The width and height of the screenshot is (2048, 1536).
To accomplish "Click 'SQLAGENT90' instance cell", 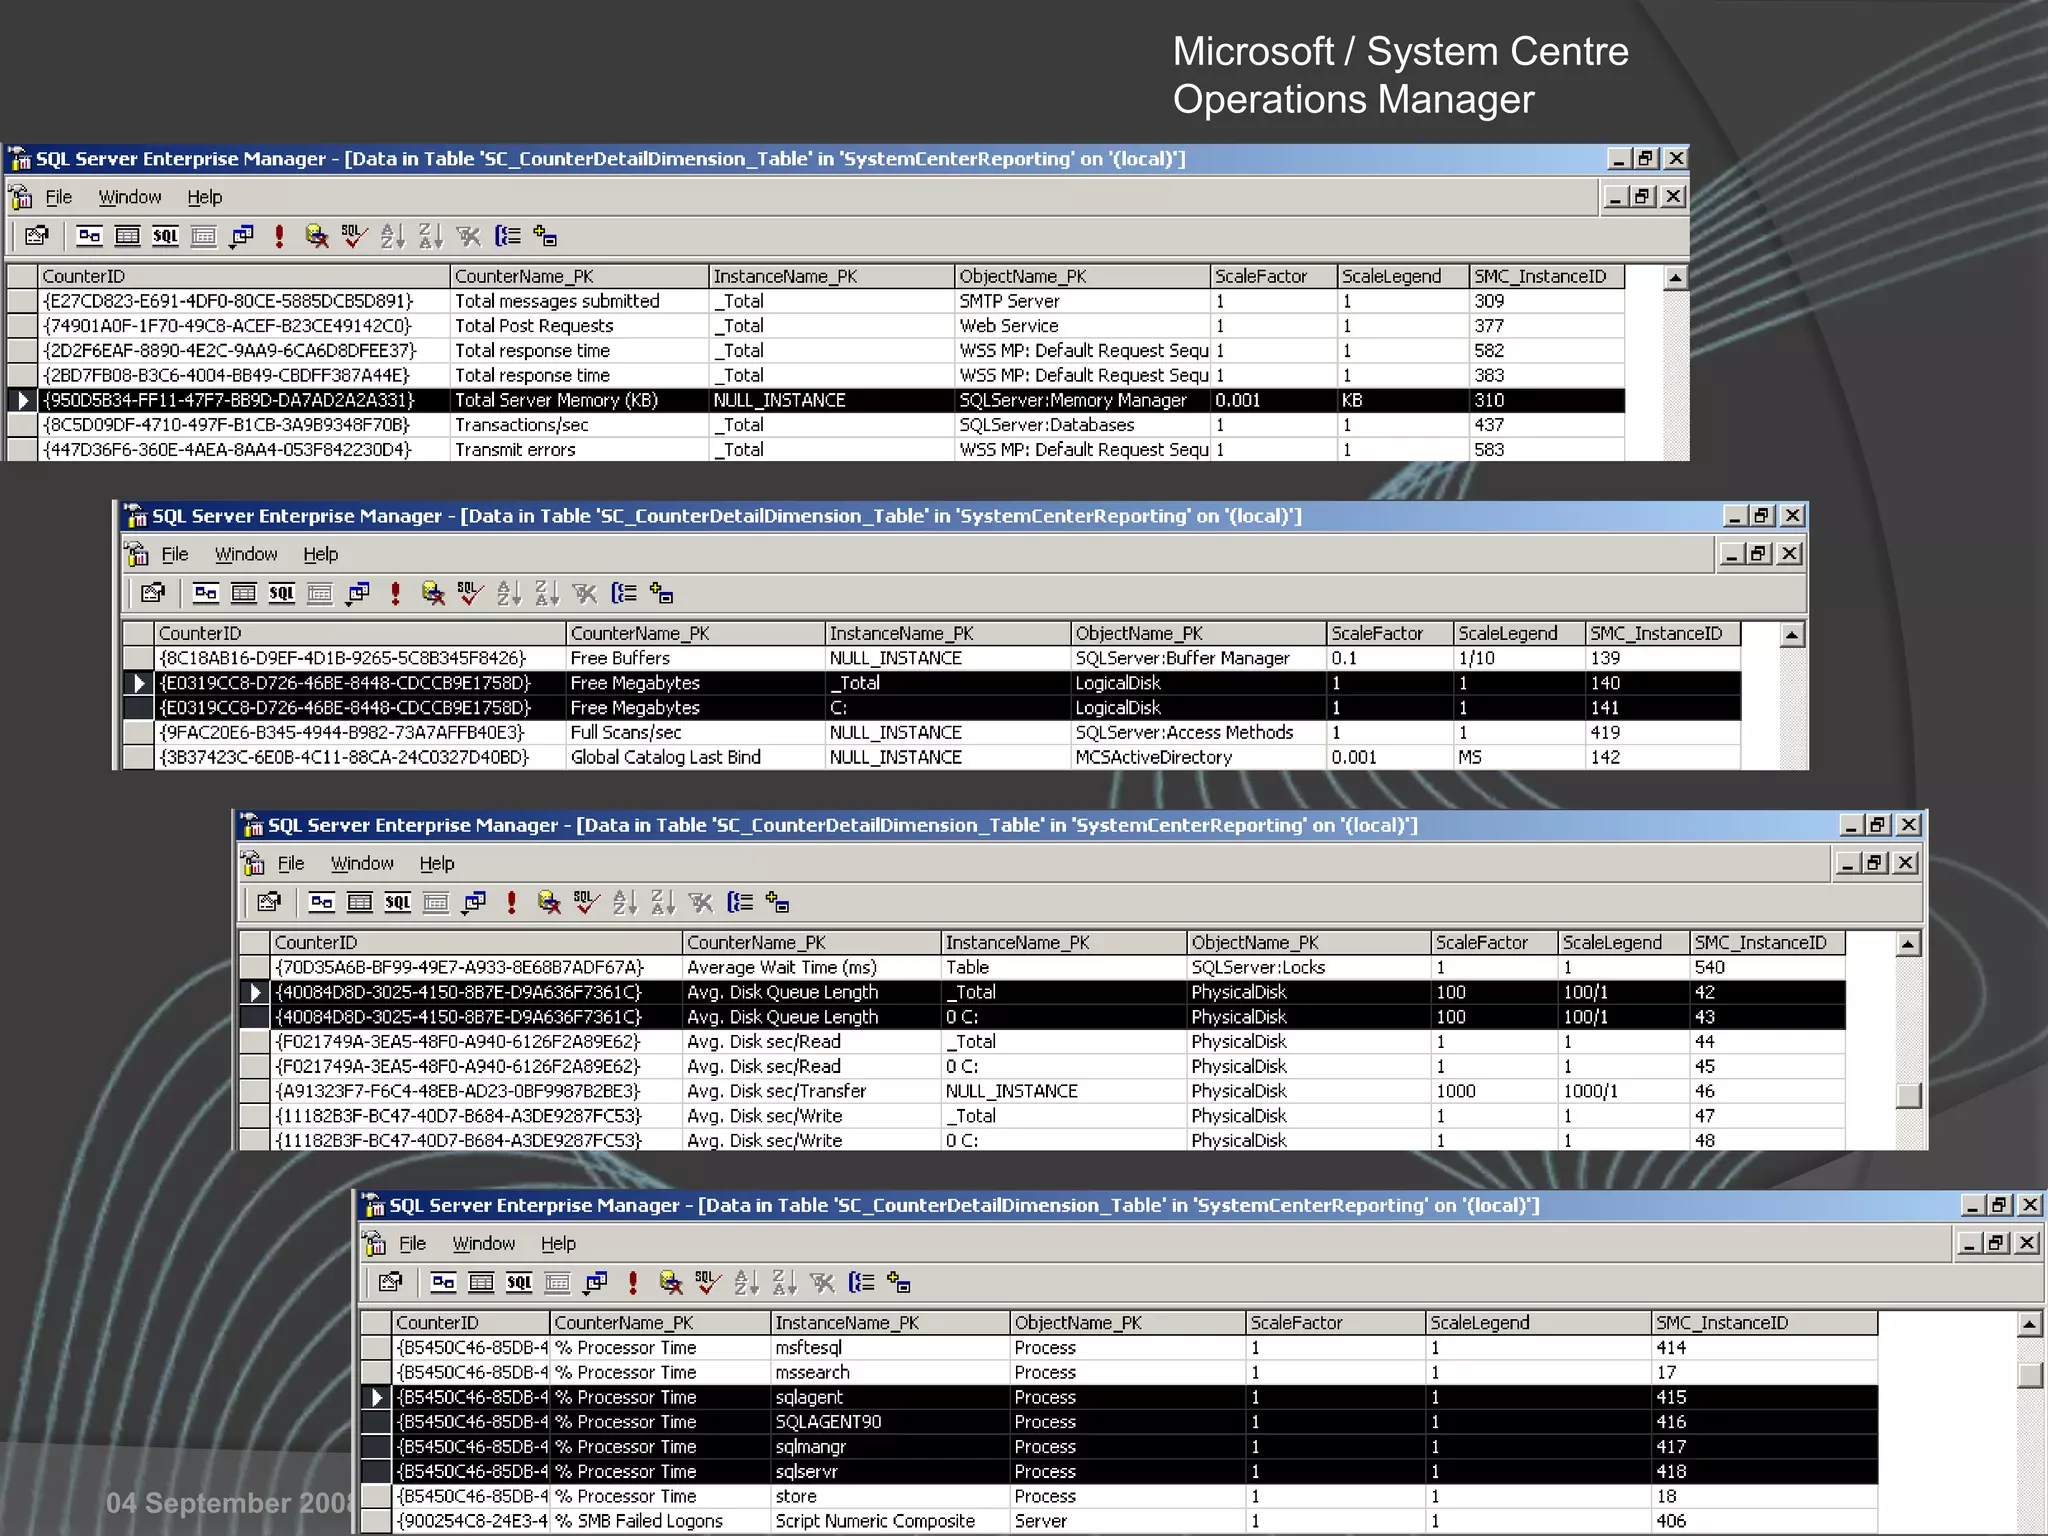I will [x=890, y=1421].
